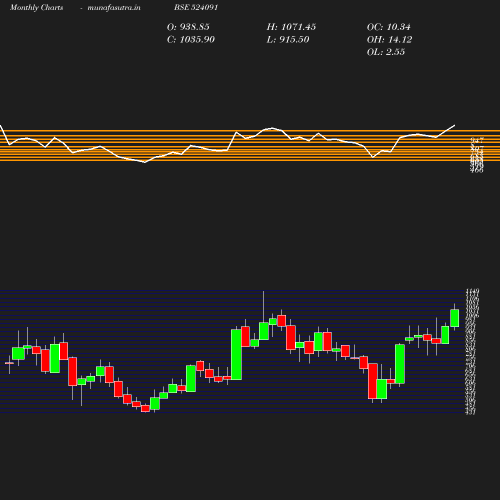Click the lowest red candlestick at the chart's bottom

click(x=145, y=408)
